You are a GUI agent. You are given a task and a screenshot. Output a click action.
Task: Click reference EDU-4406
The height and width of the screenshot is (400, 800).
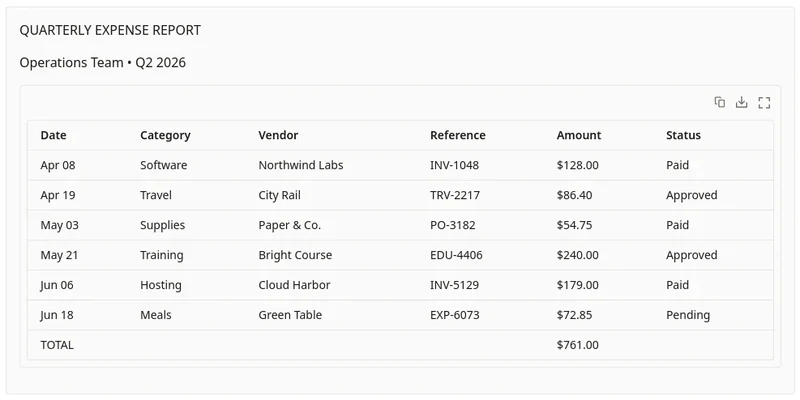(x=456, y=255)
